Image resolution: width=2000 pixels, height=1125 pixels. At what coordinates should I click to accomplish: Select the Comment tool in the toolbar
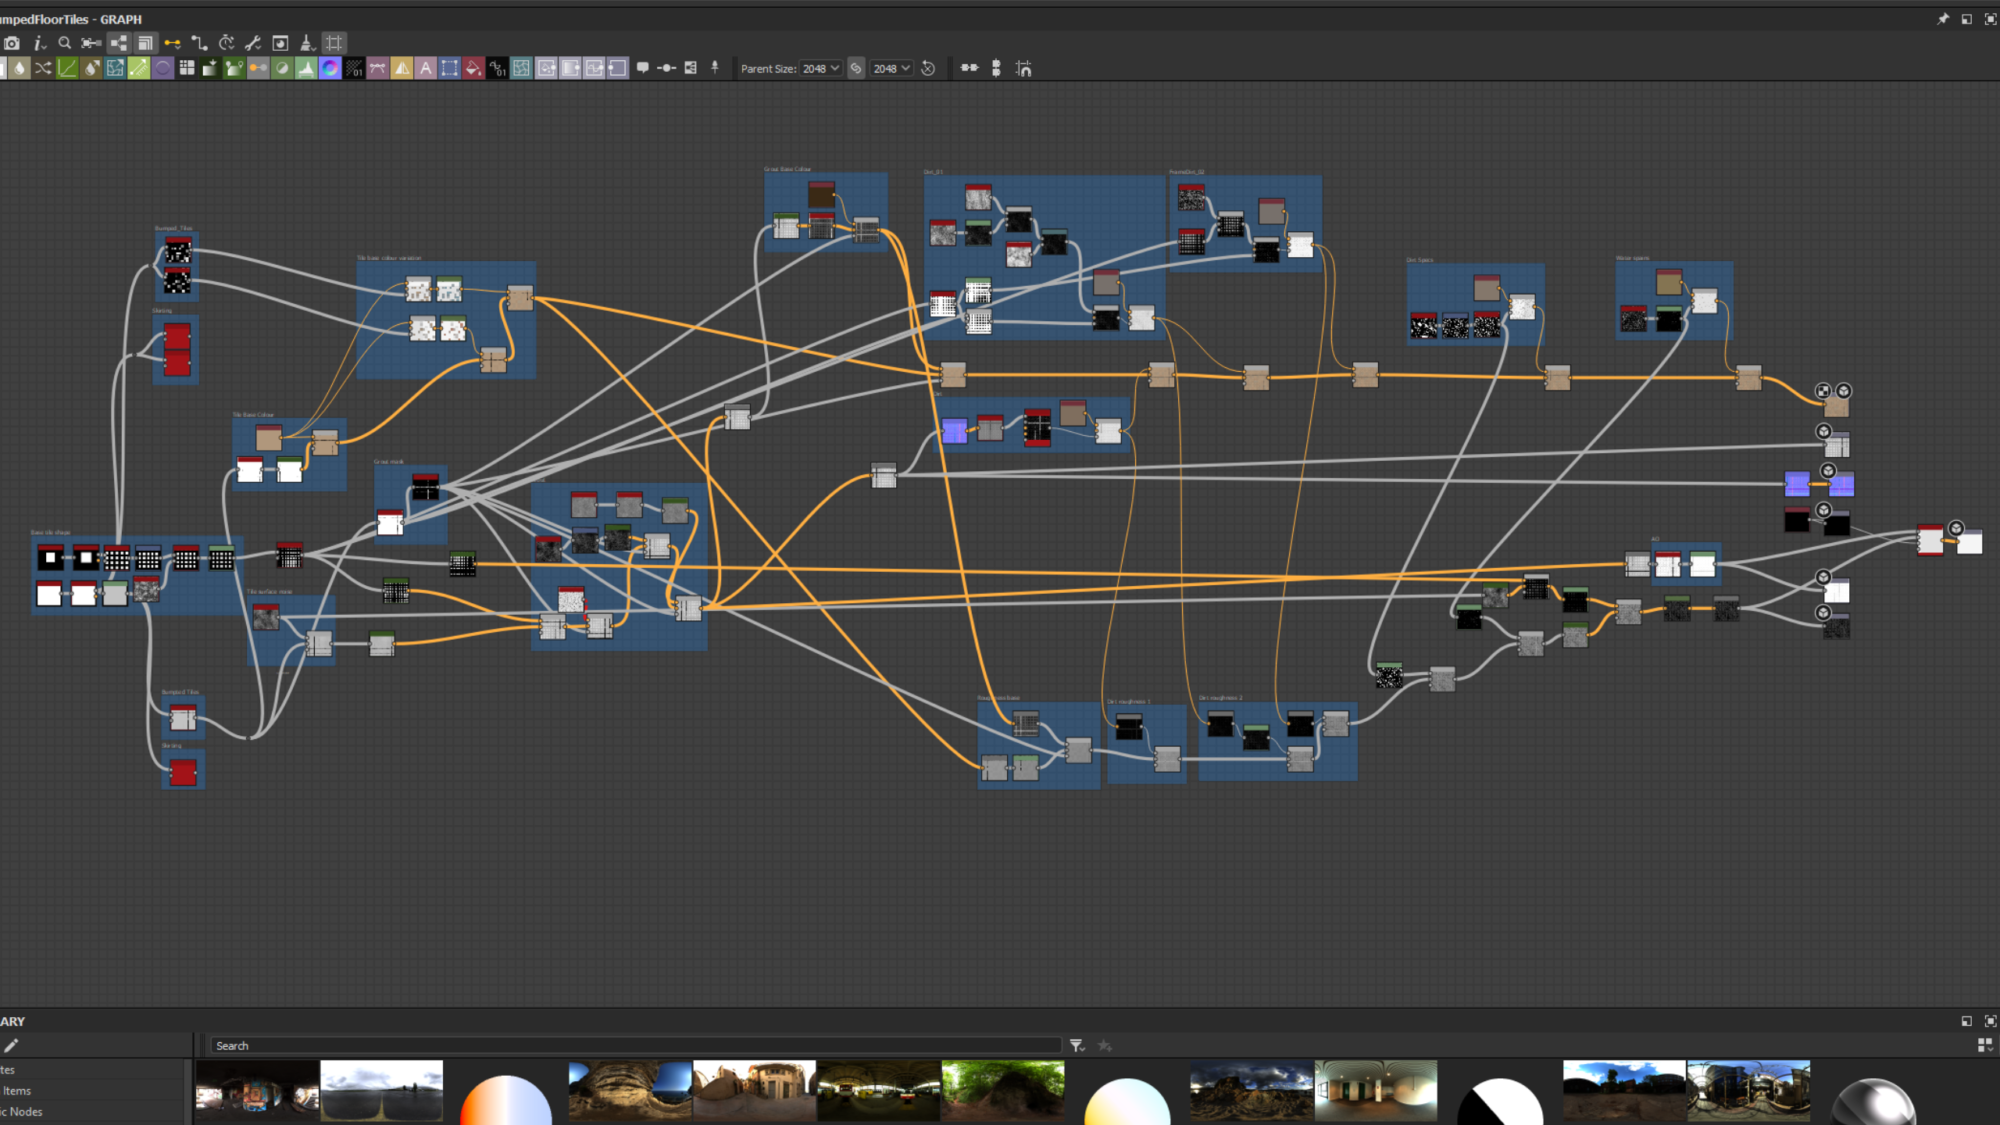coord(643,68)
